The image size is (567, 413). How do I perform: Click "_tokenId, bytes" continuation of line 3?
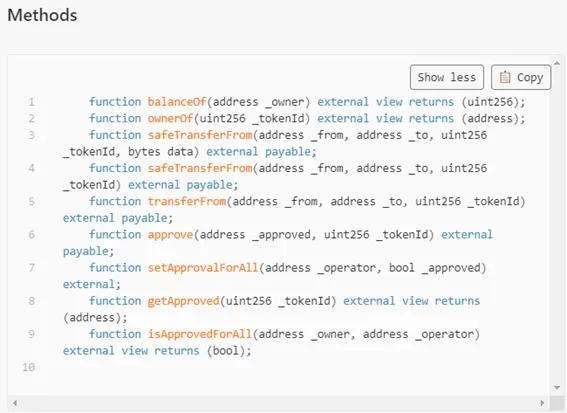coord(112,152)
